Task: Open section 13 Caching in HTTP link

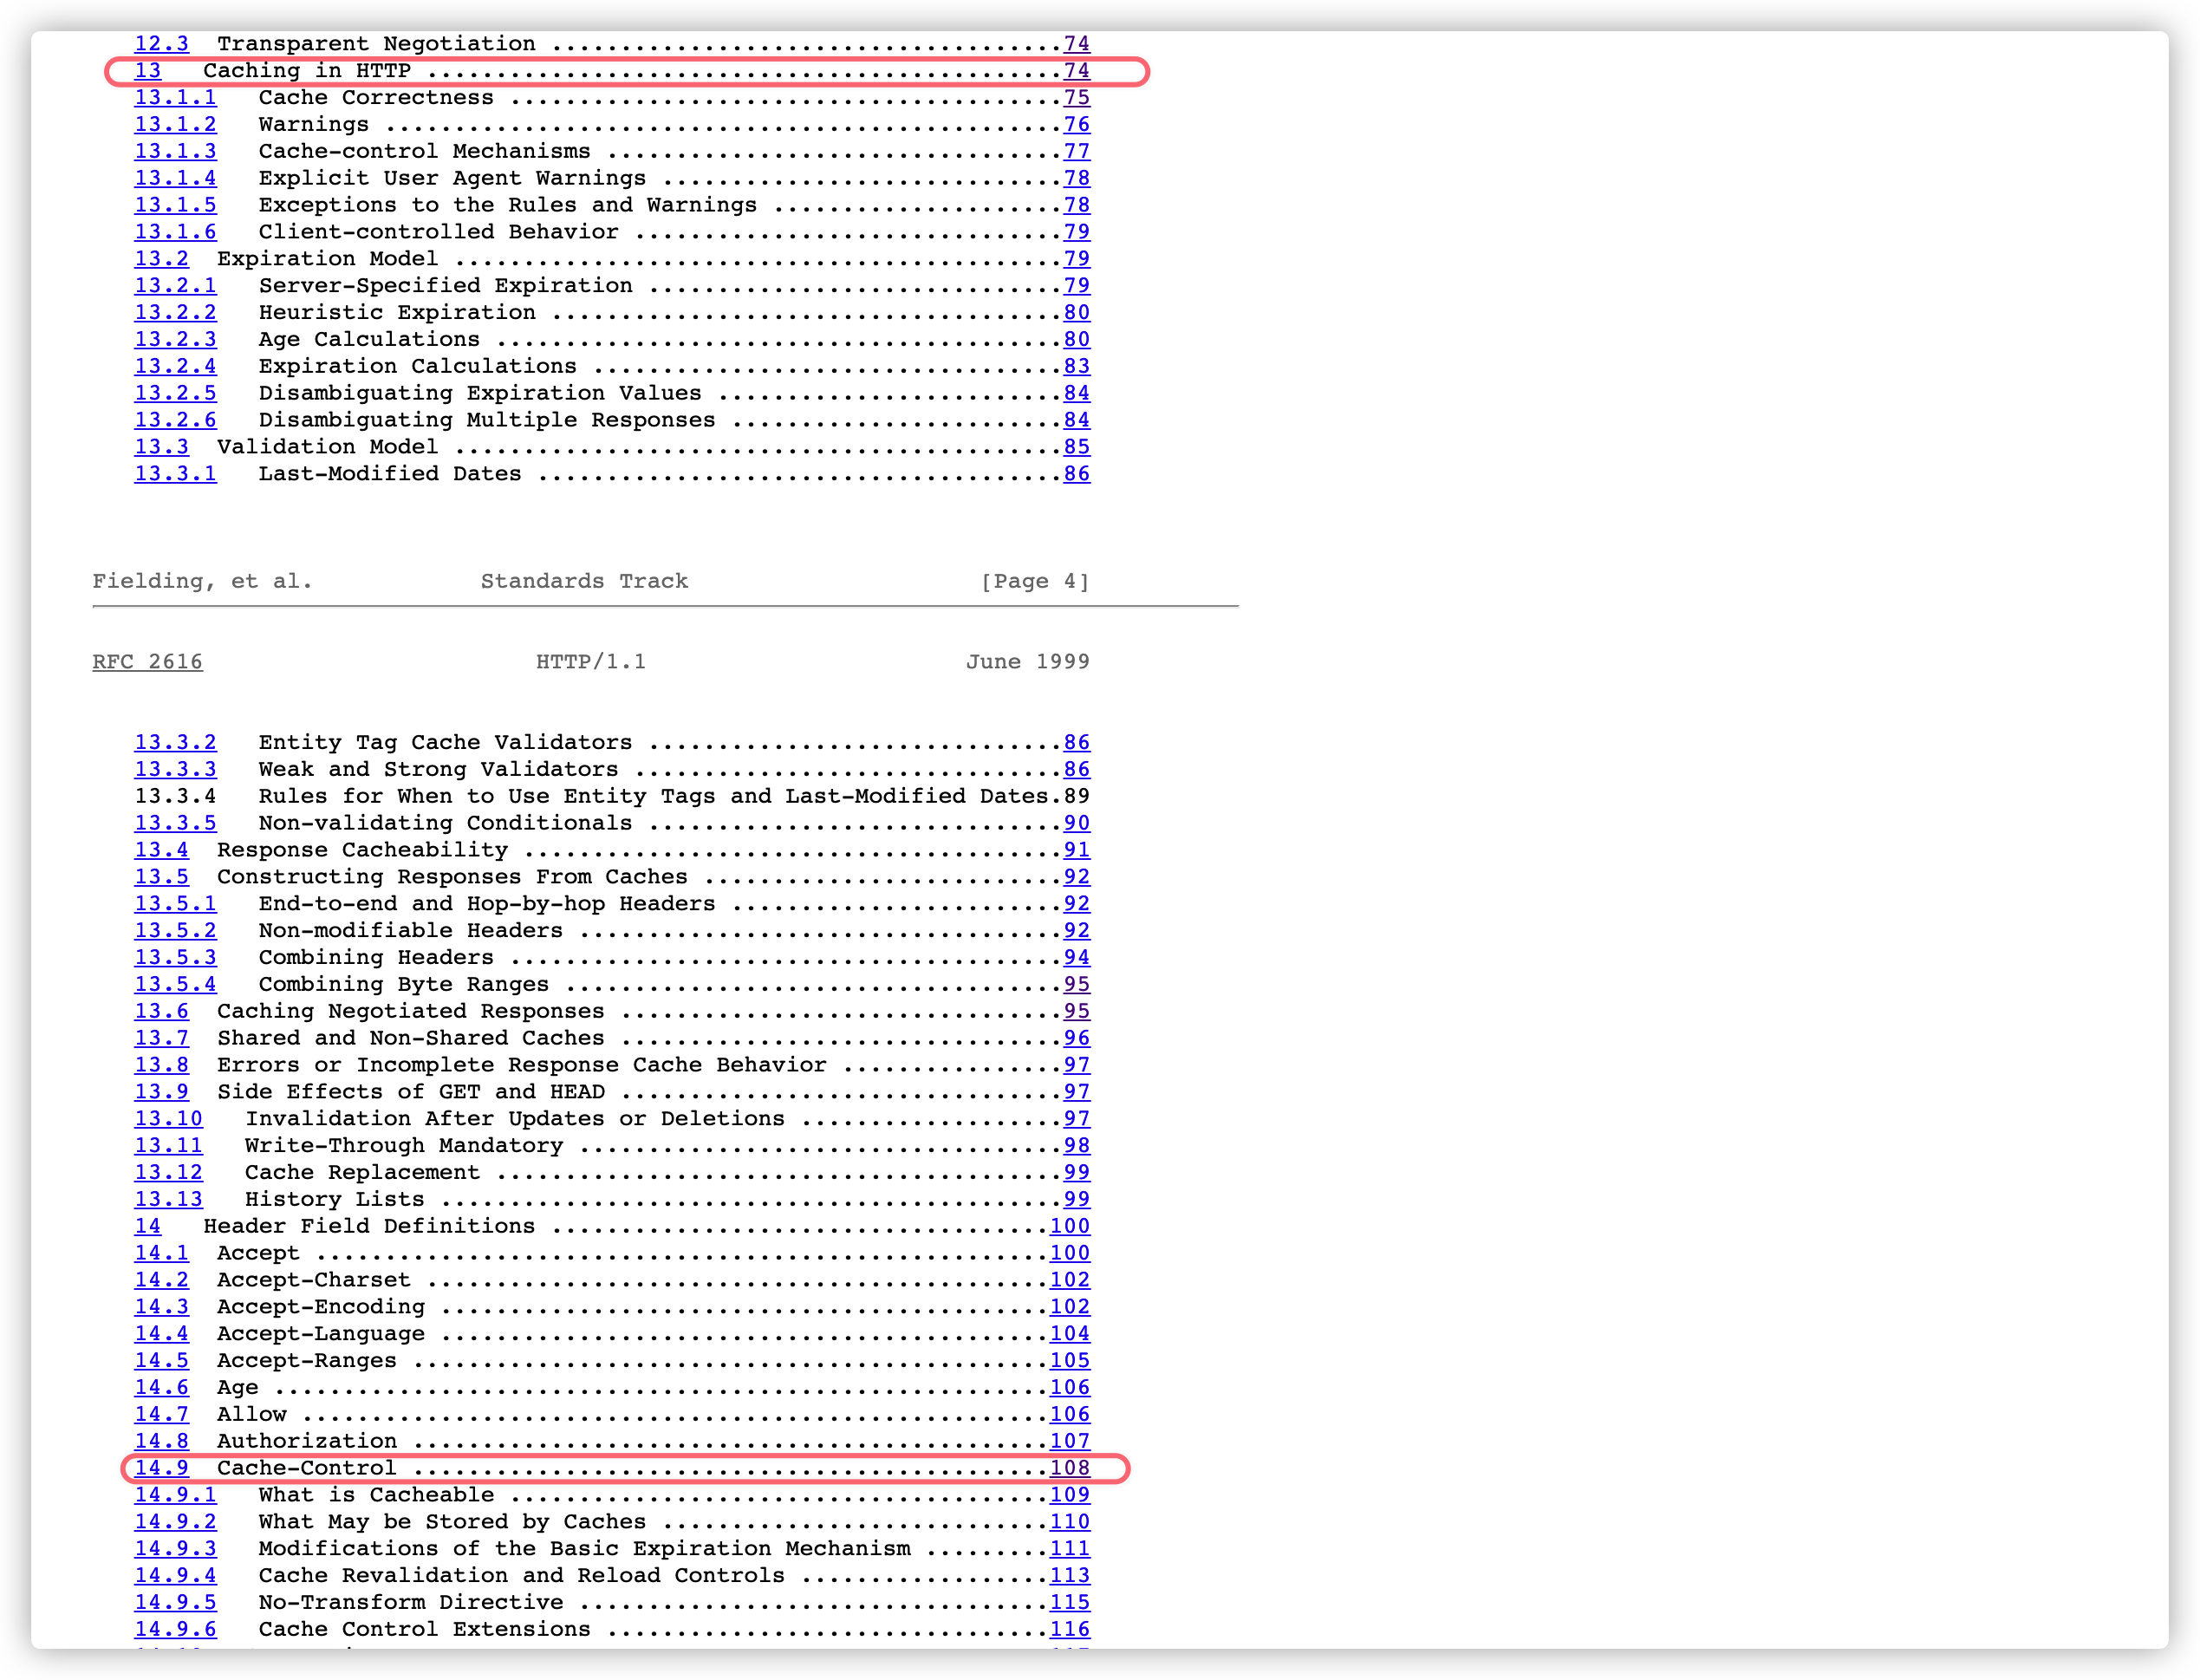Action: click(x=148, y=71)
